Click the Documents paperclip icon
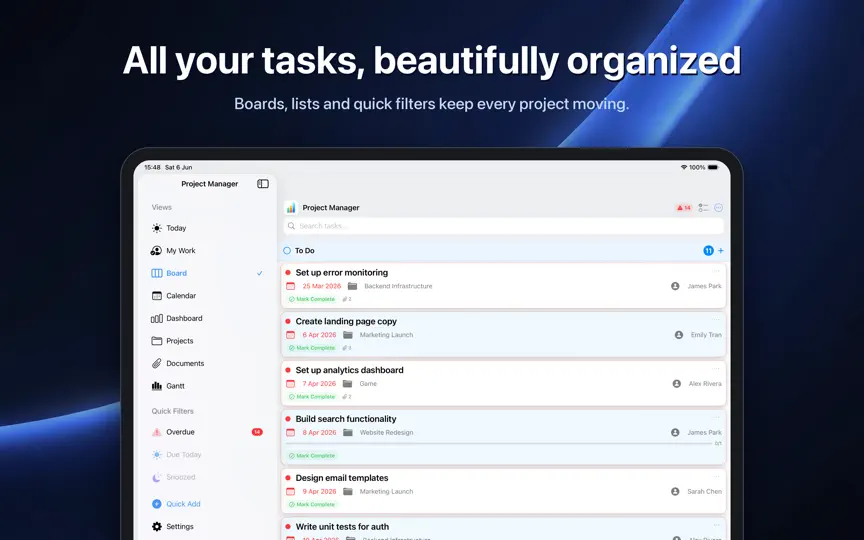Image resolution: width=864 pixels, height=540 pixels. pyautogui.click(x=156, y=364)
